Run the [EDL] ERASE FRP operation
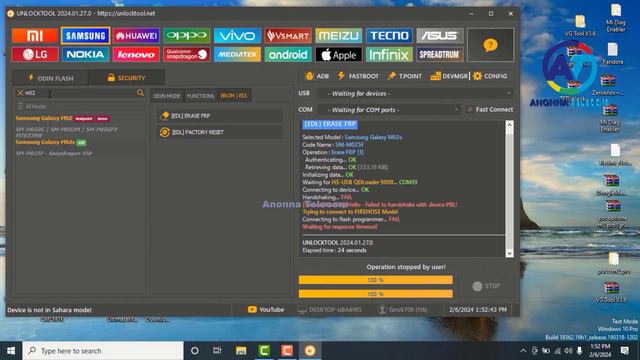Viewport: 640px width, 360px height. (220, 116)
